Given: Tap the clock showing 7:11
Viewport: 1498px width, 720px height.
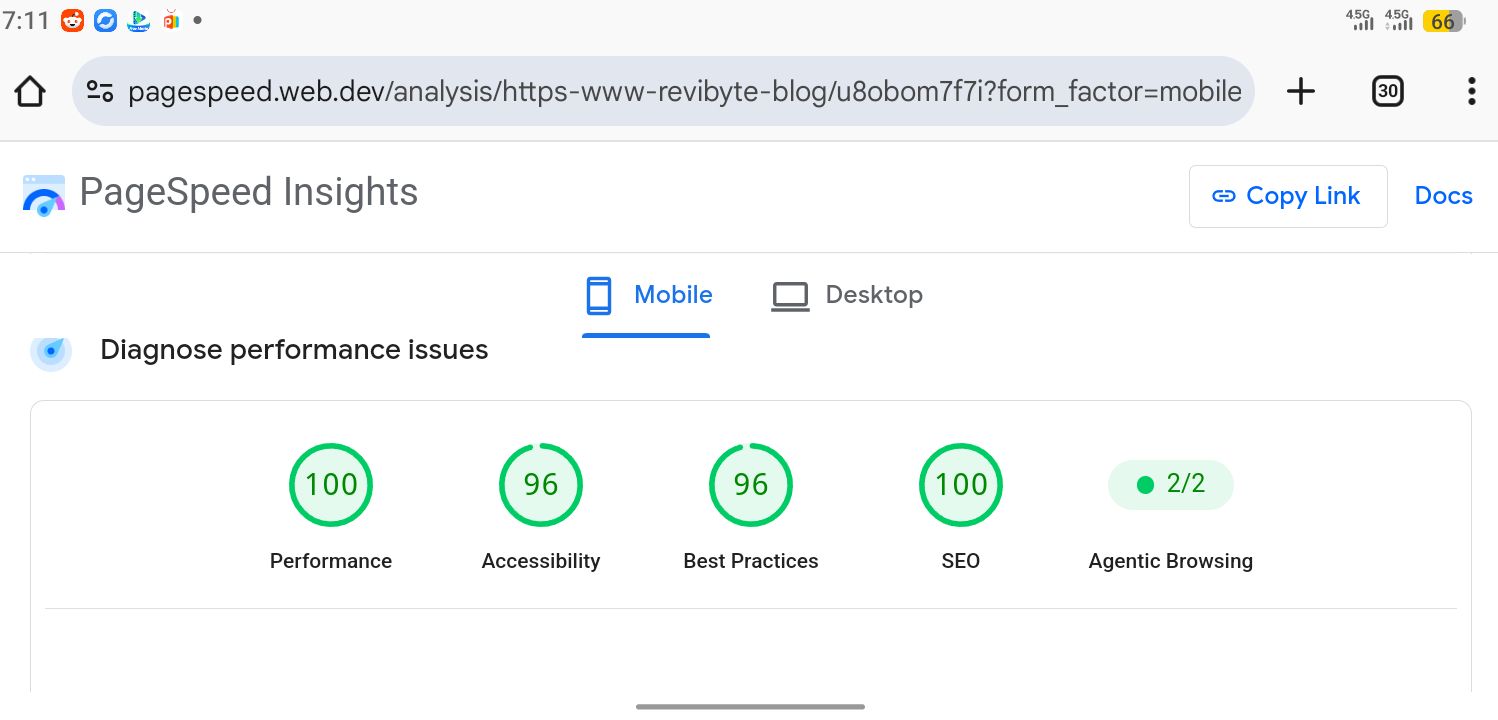Looking at the screenshot, I should tap(26, 20).
